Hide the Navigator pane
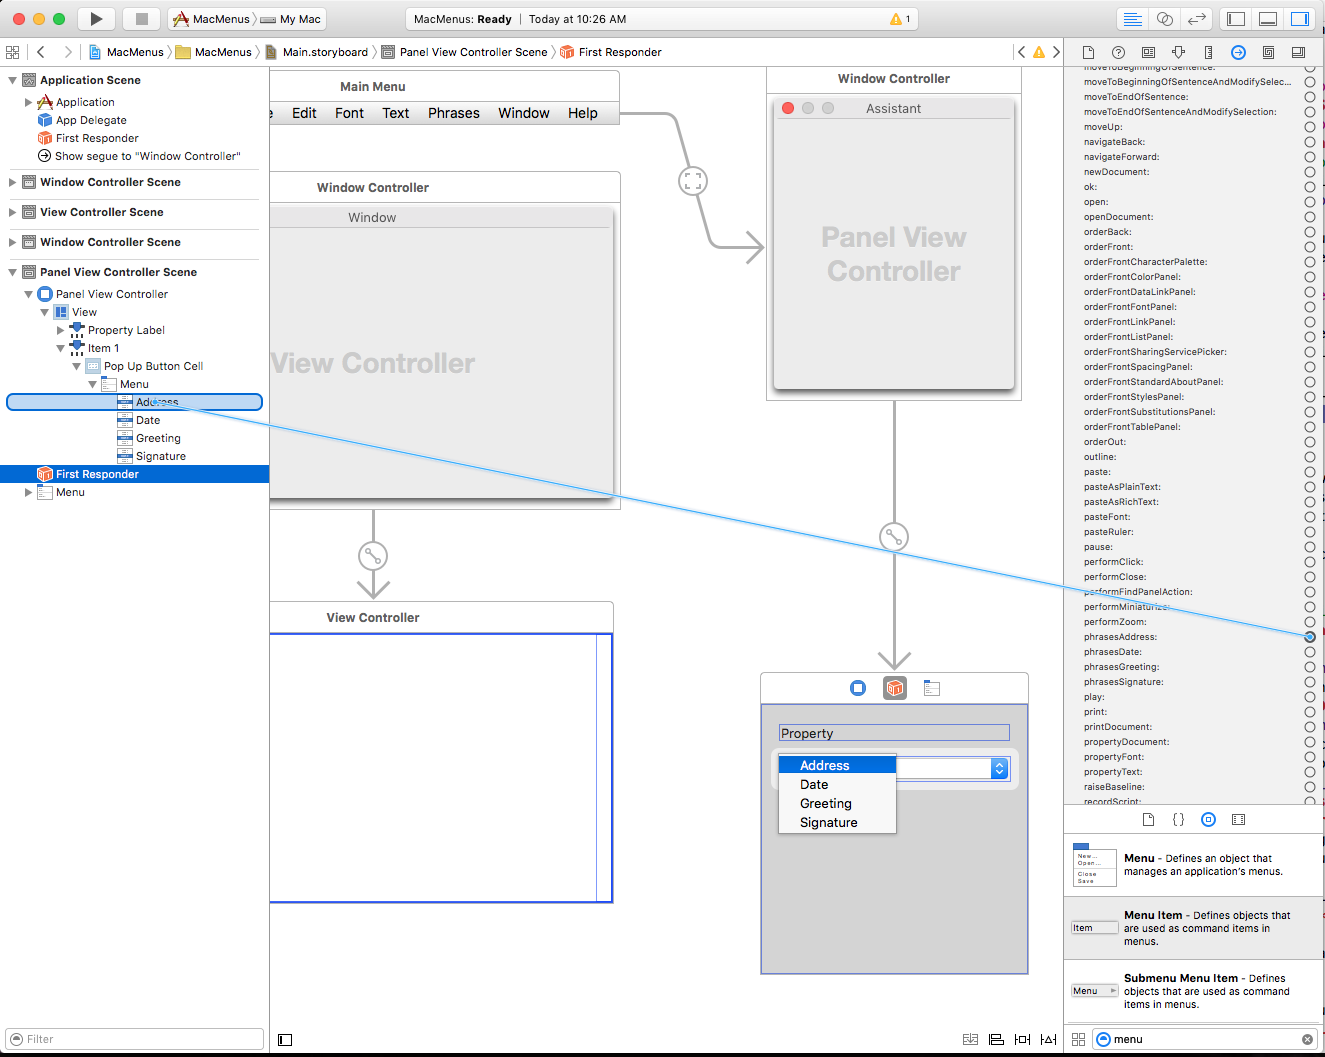Screen dimensions: 1325x1057 pyautogui.click(x=1236, y=19)
